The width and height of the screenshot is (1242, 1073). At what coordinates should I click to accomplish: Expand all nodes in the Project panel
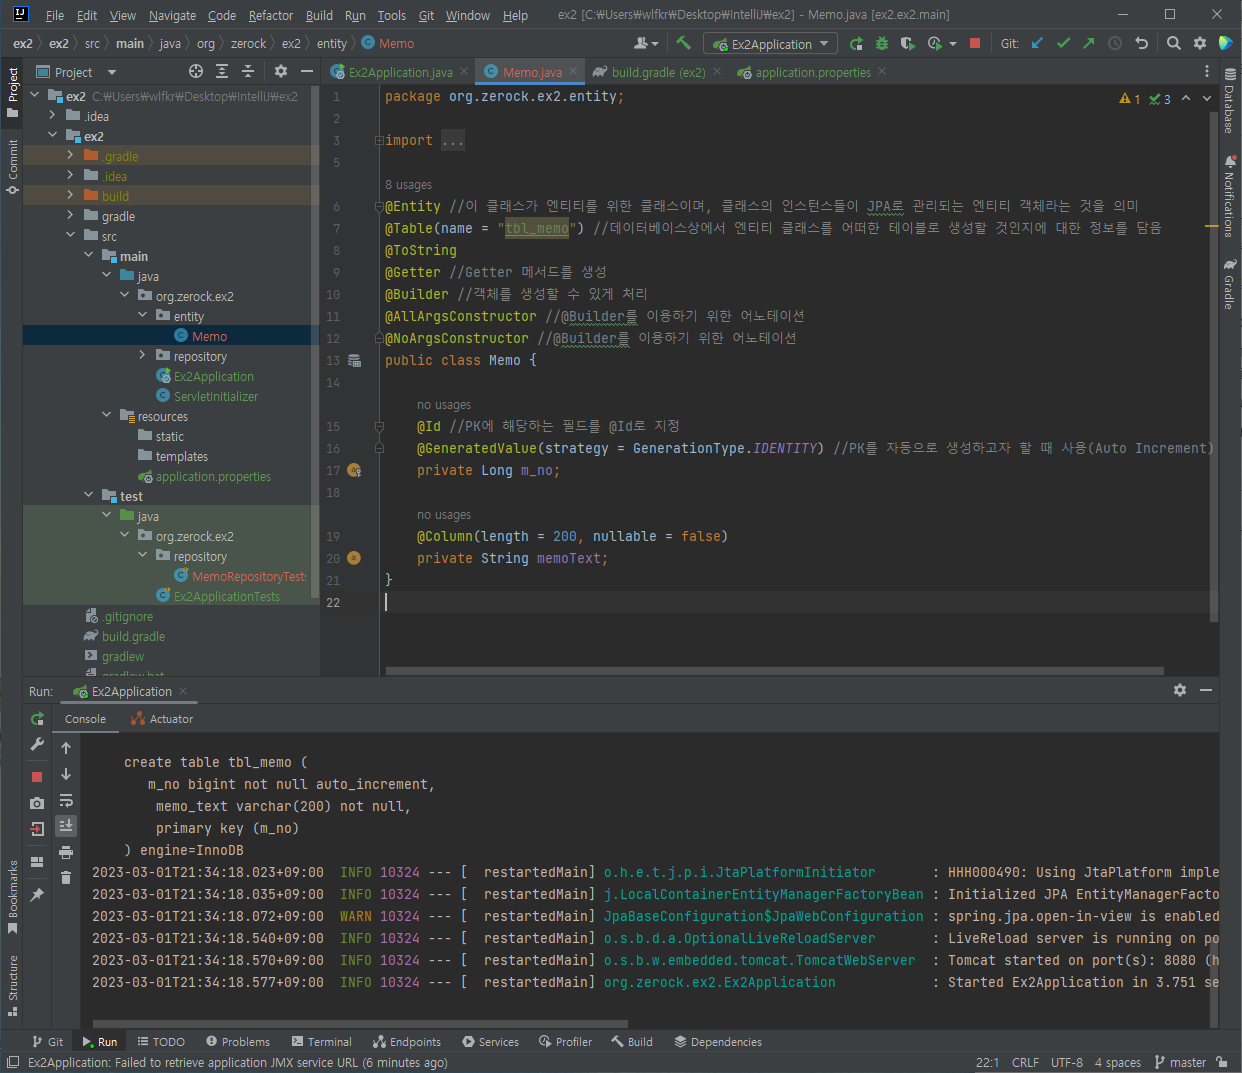coord(222,71)
